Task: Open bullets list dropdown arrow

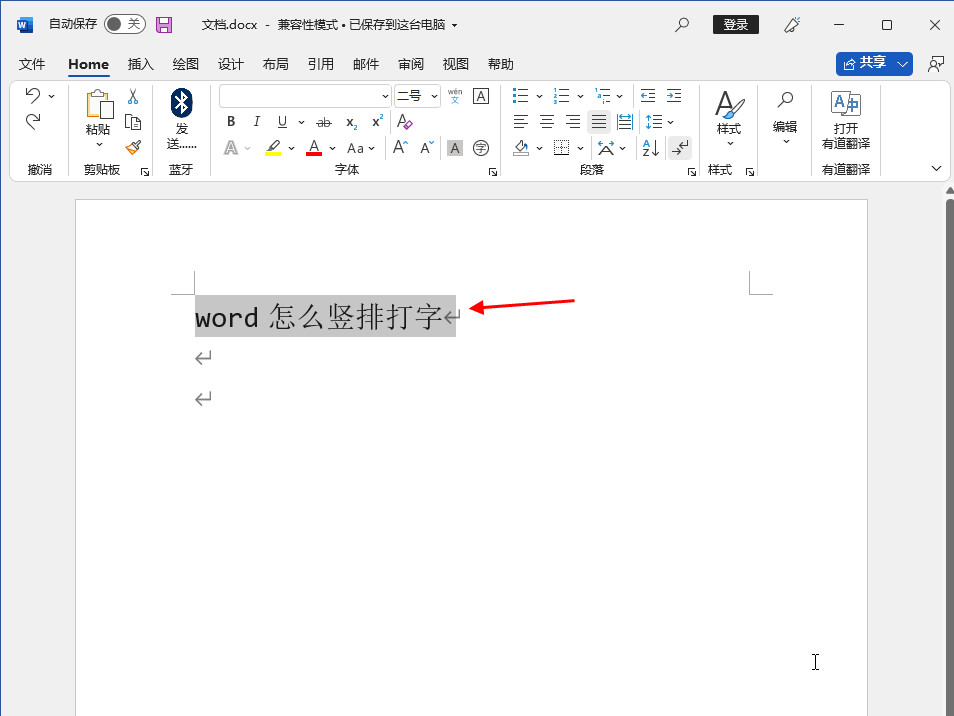Action: coord(539,96)
